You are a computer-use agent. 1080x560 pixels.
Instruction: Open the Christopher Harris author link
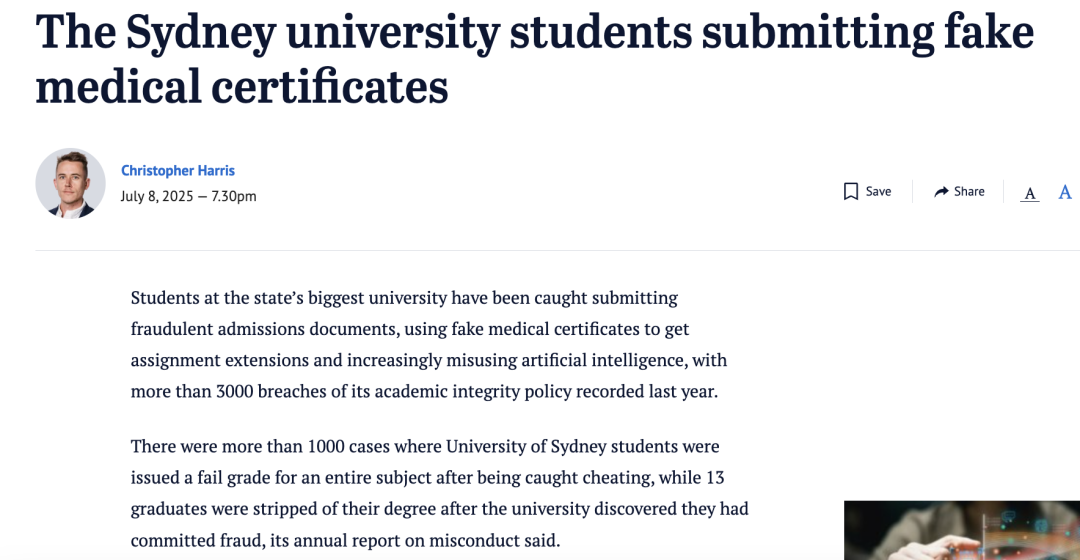[178, 170]
